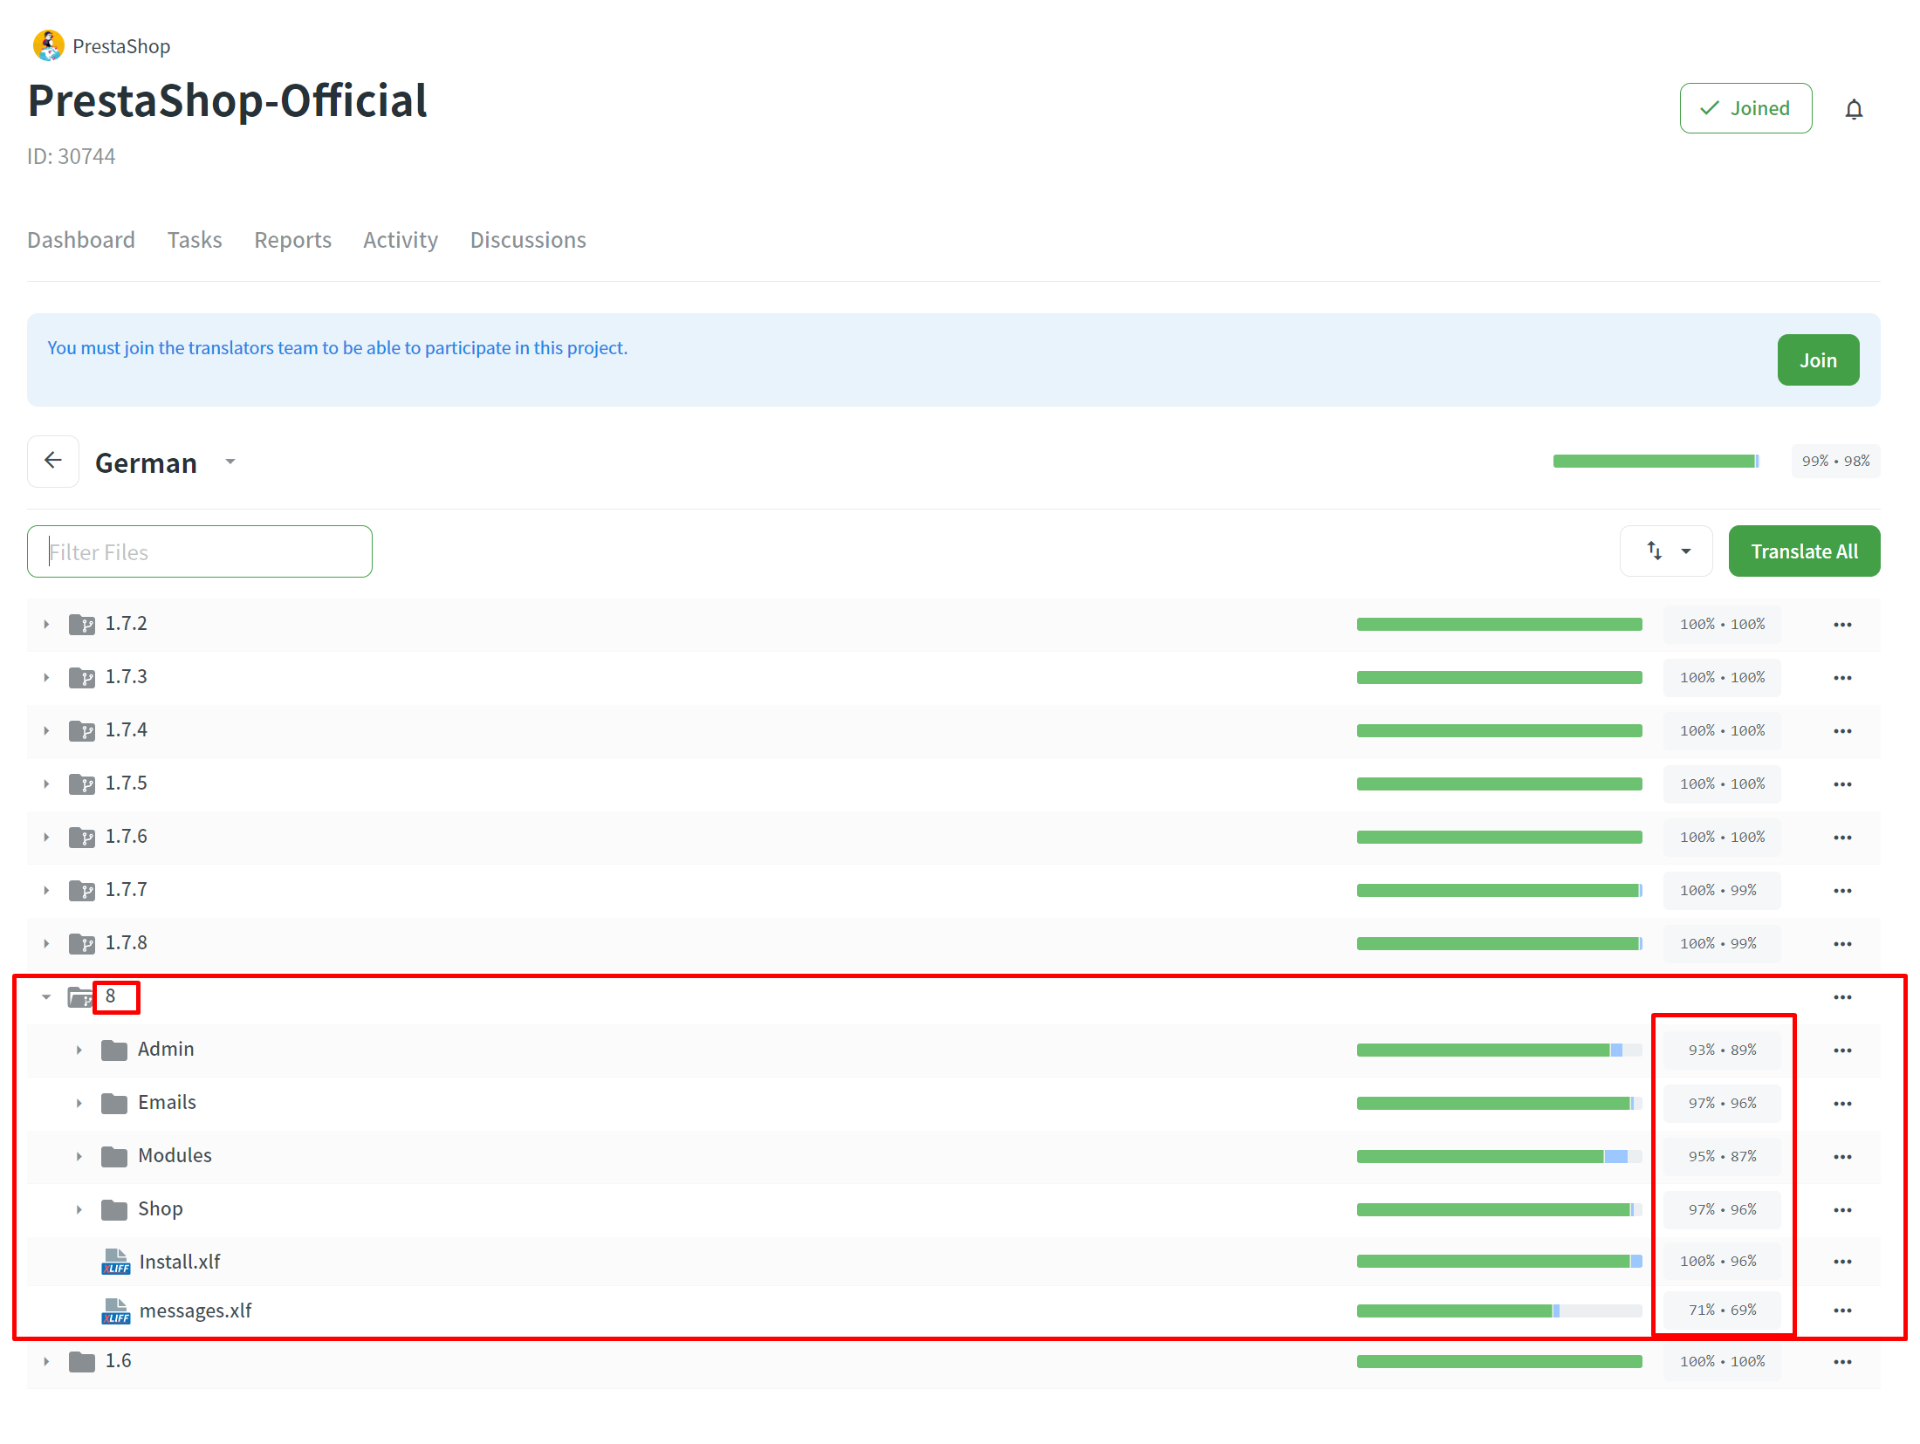Click the notification bell icon

click(x=1853, y=109)
